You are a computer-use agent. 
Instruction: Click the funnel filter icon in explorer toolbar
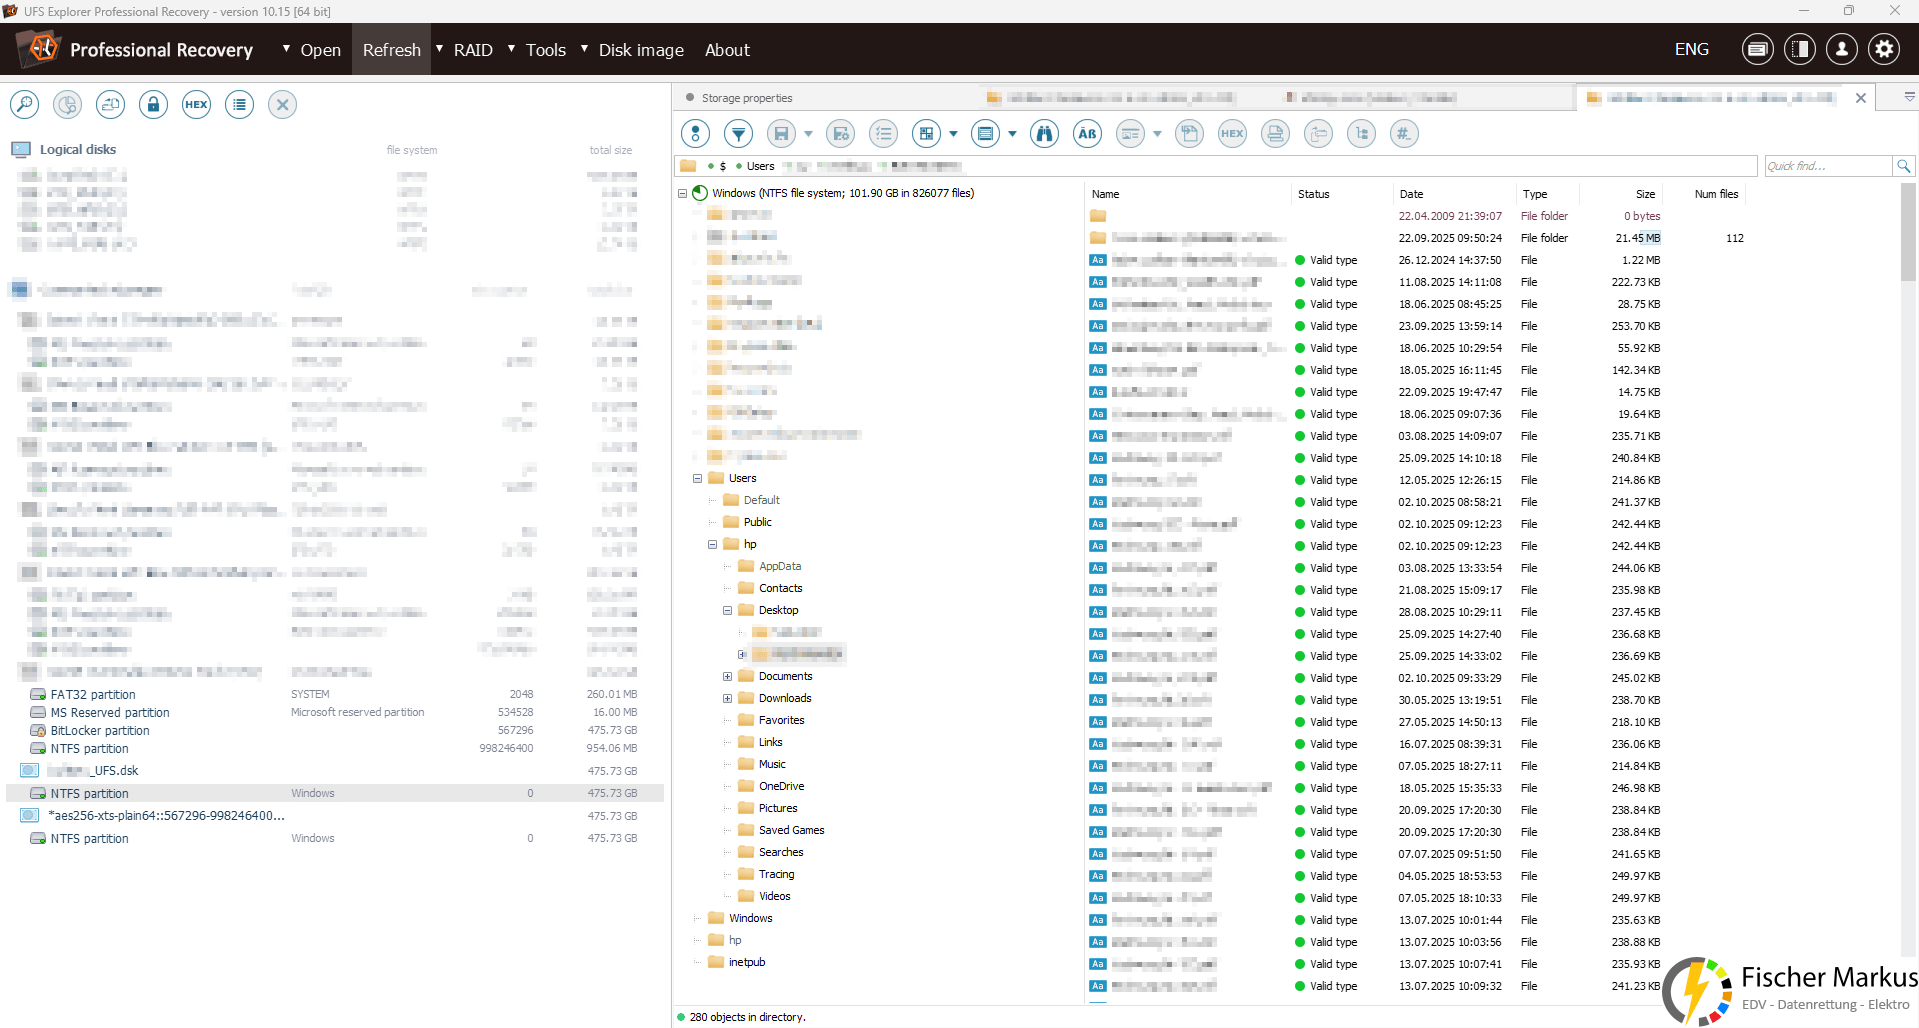coord(738,134)
